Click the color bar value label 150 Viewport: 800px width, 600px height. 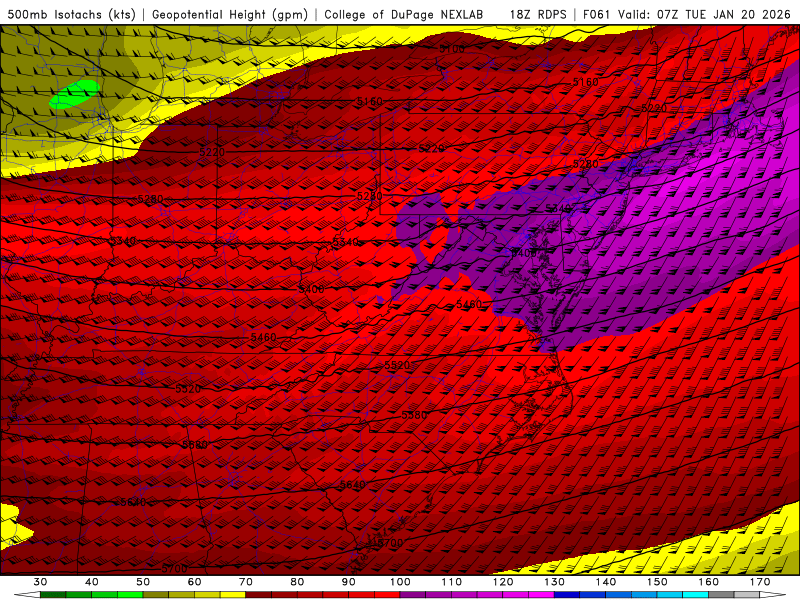coord(657,582)
